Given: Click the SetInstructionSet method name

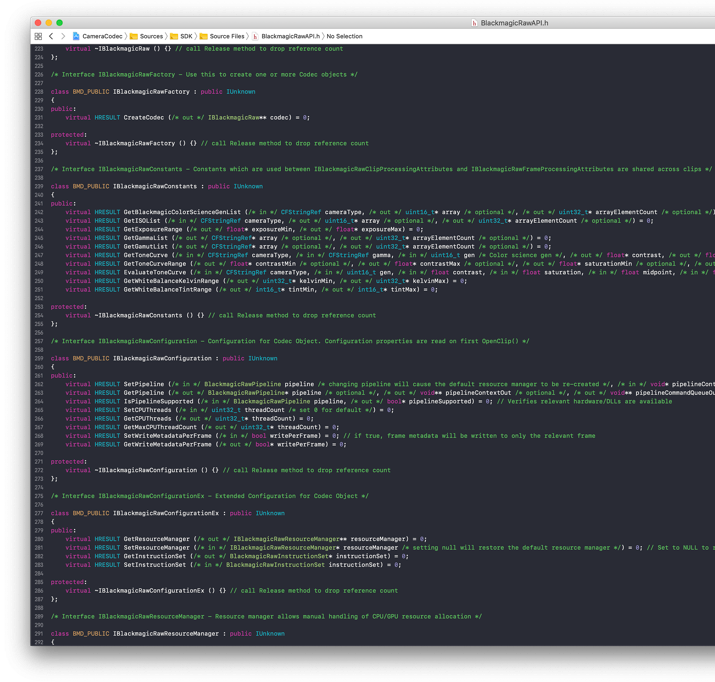Looking at the screenshot, I should click(155, 565).
